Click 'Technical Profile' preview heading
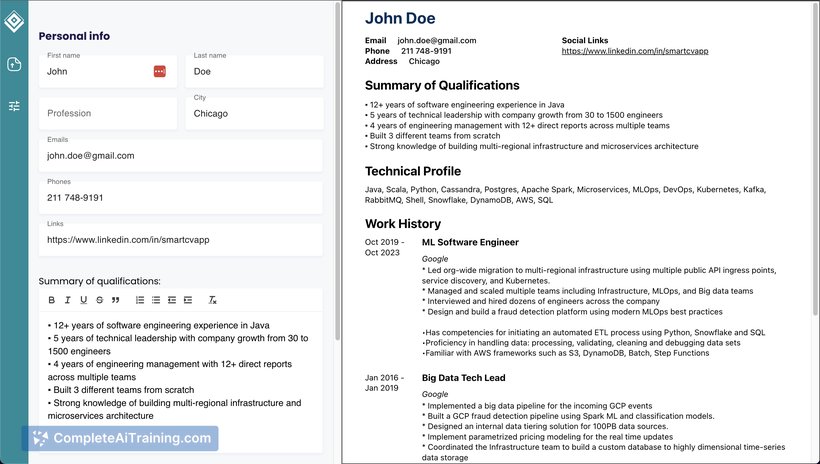Image resolution: width=820 pixels, height=464 pixels. (413, 171)
